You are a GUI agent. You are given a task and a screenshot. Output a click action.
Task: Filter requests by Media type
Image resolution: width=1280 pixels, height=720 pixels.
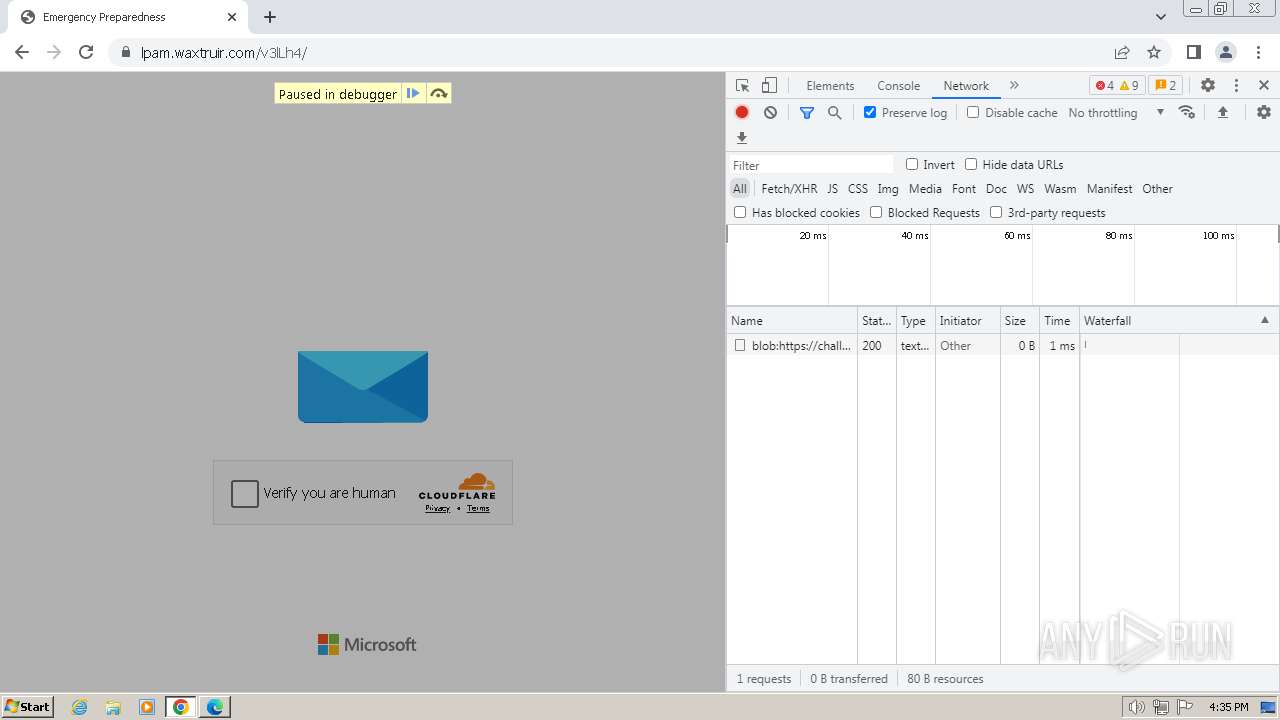click(925, 189)
